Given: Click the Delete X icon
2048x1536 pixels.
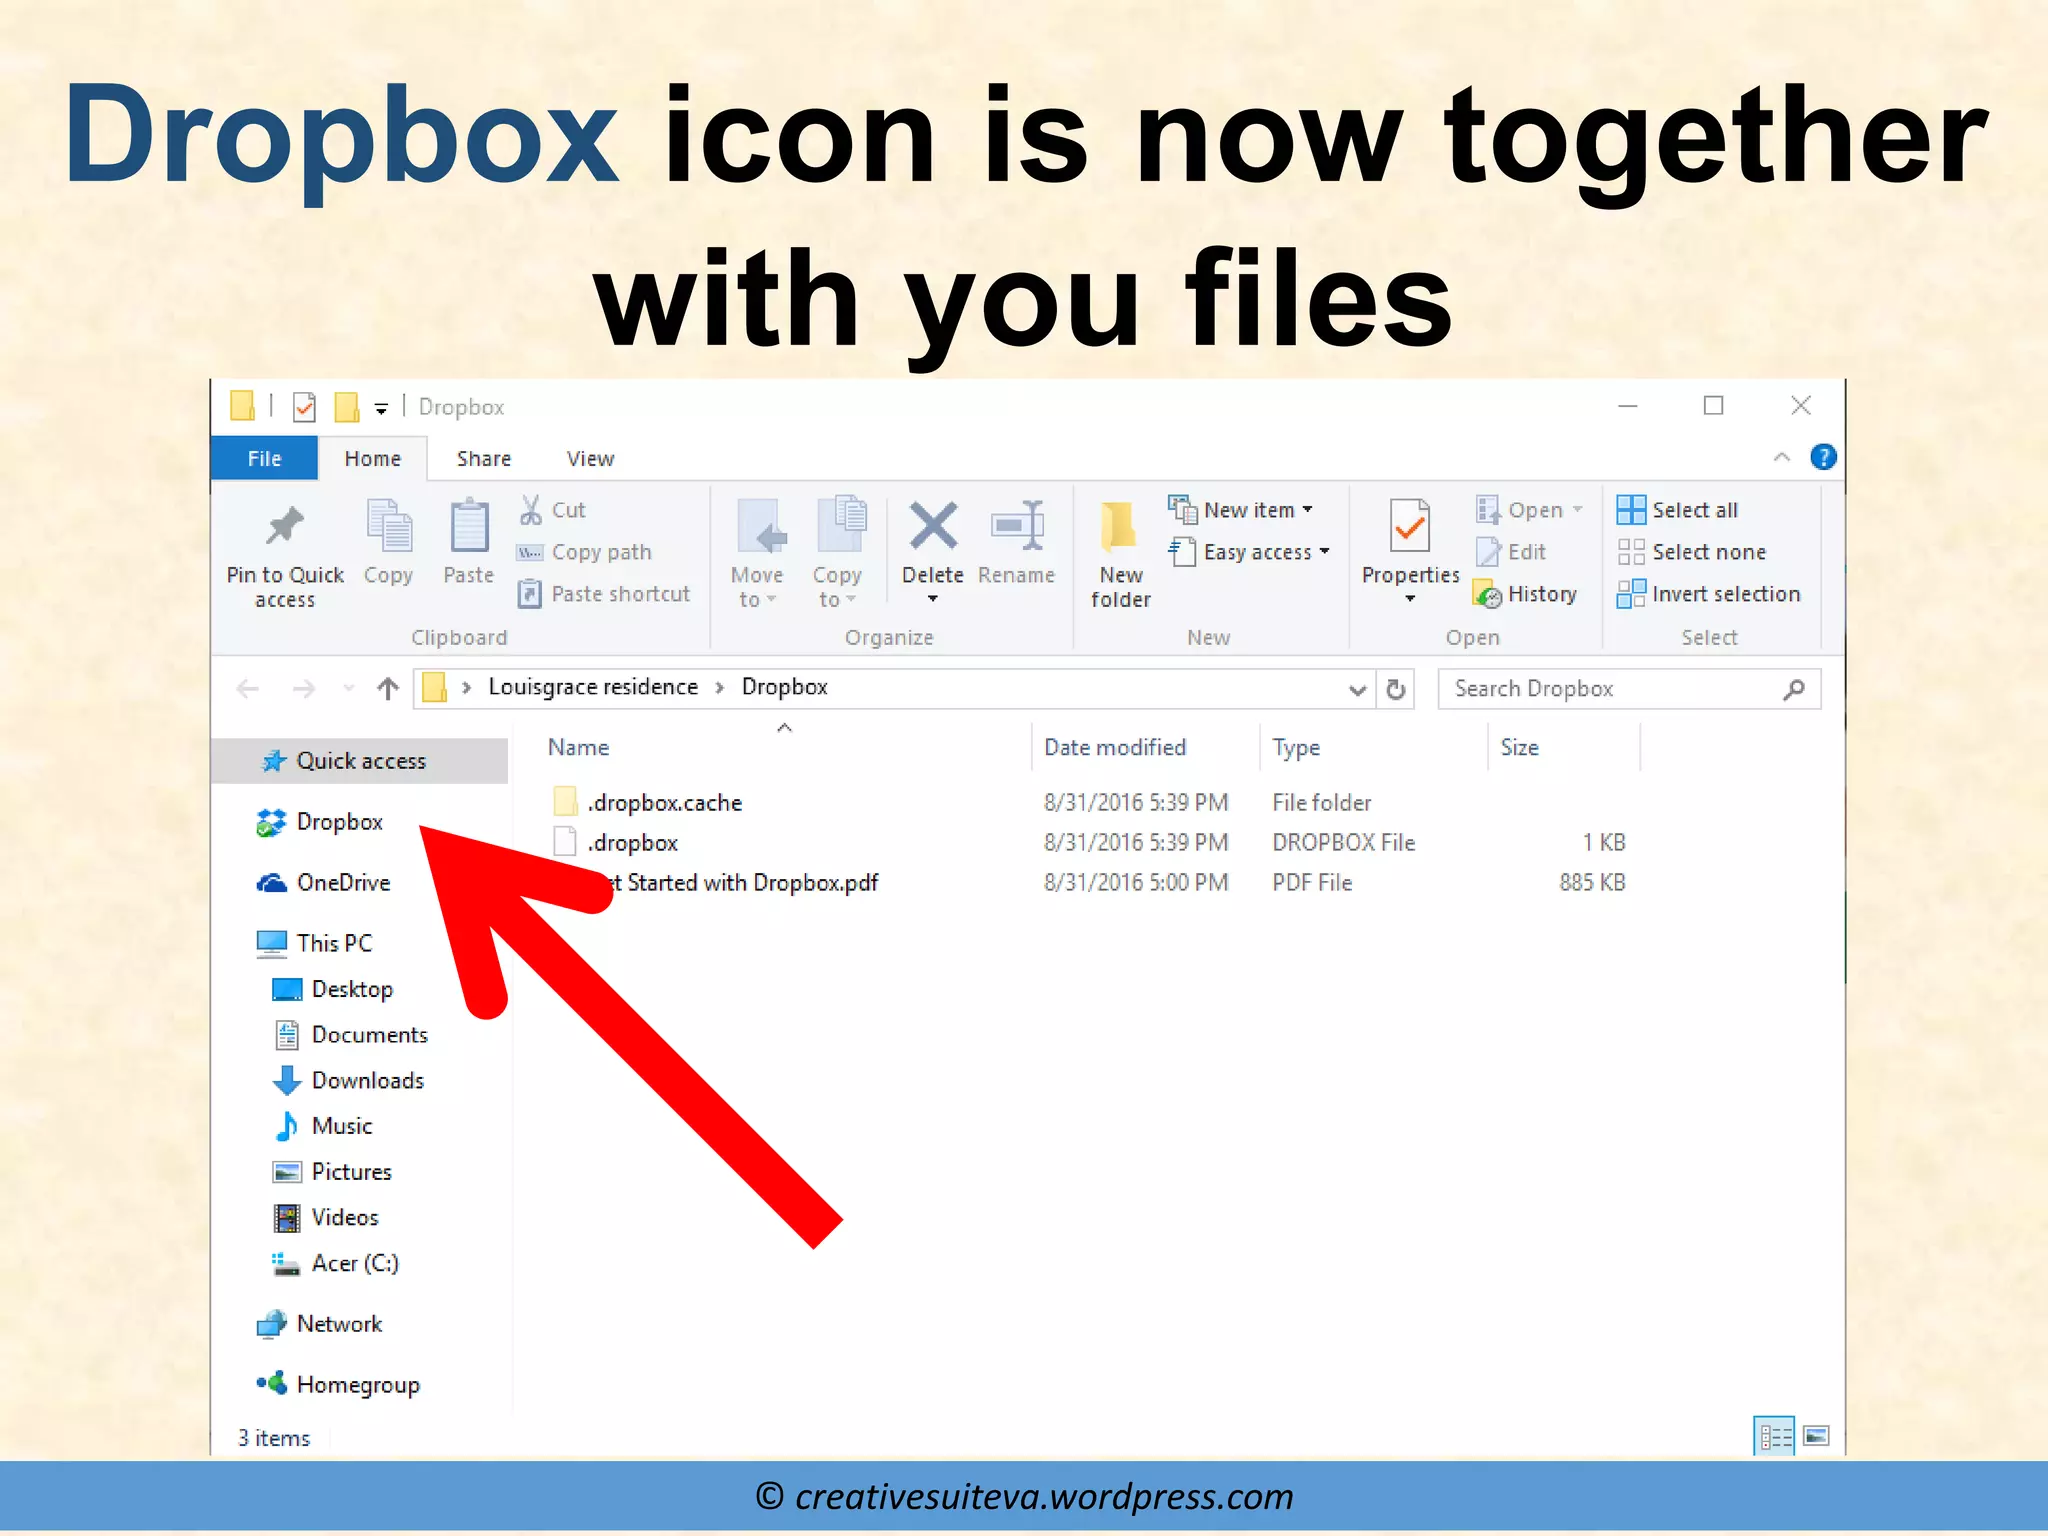Looking at the screenshot, I should [933, 526].
